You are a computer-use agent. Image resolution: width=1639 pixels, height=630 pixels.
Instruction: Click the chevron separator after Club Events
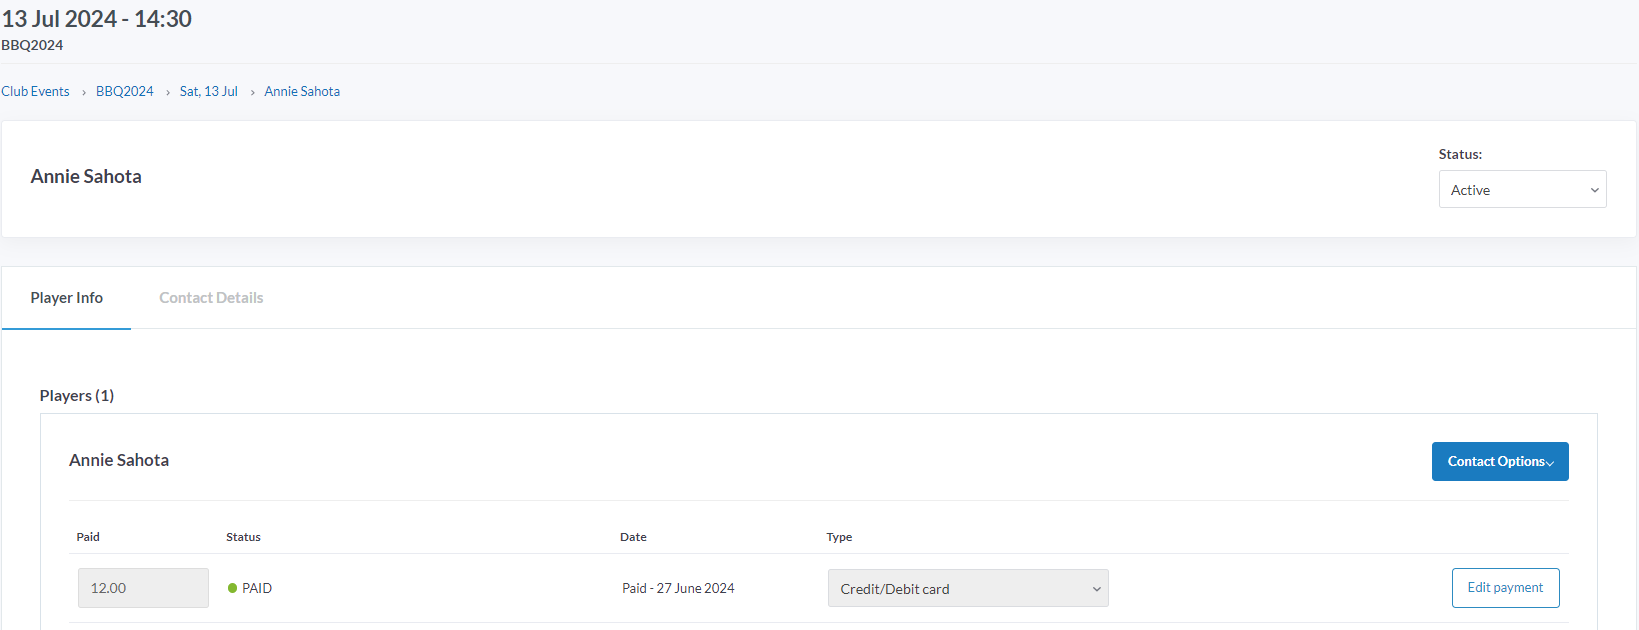click(x=83, y=92)
